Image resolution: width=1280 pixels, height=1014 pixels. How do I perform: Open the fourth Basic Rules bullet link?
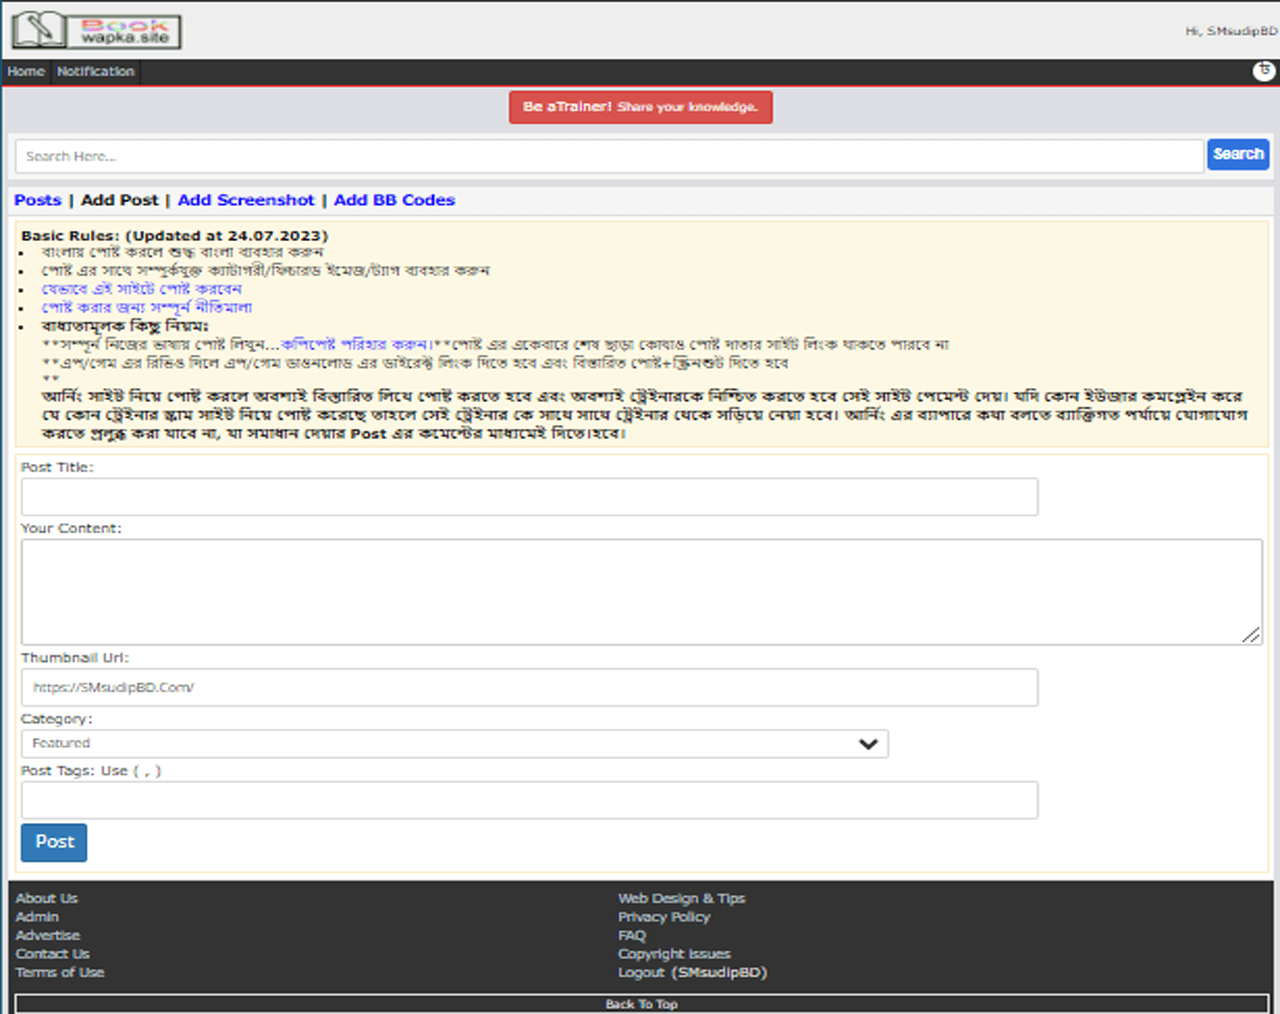(x=146, y=307)
